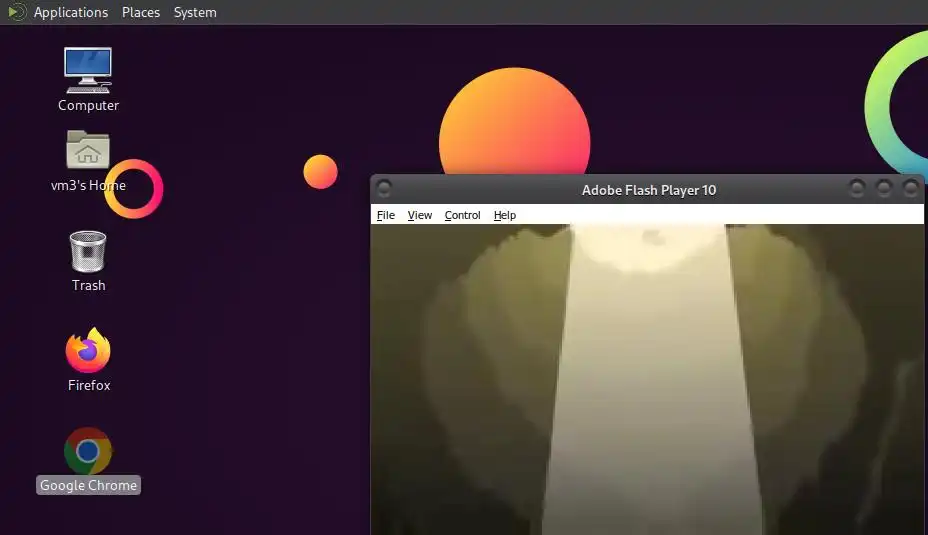Click the Trash label text

(88, 285)
